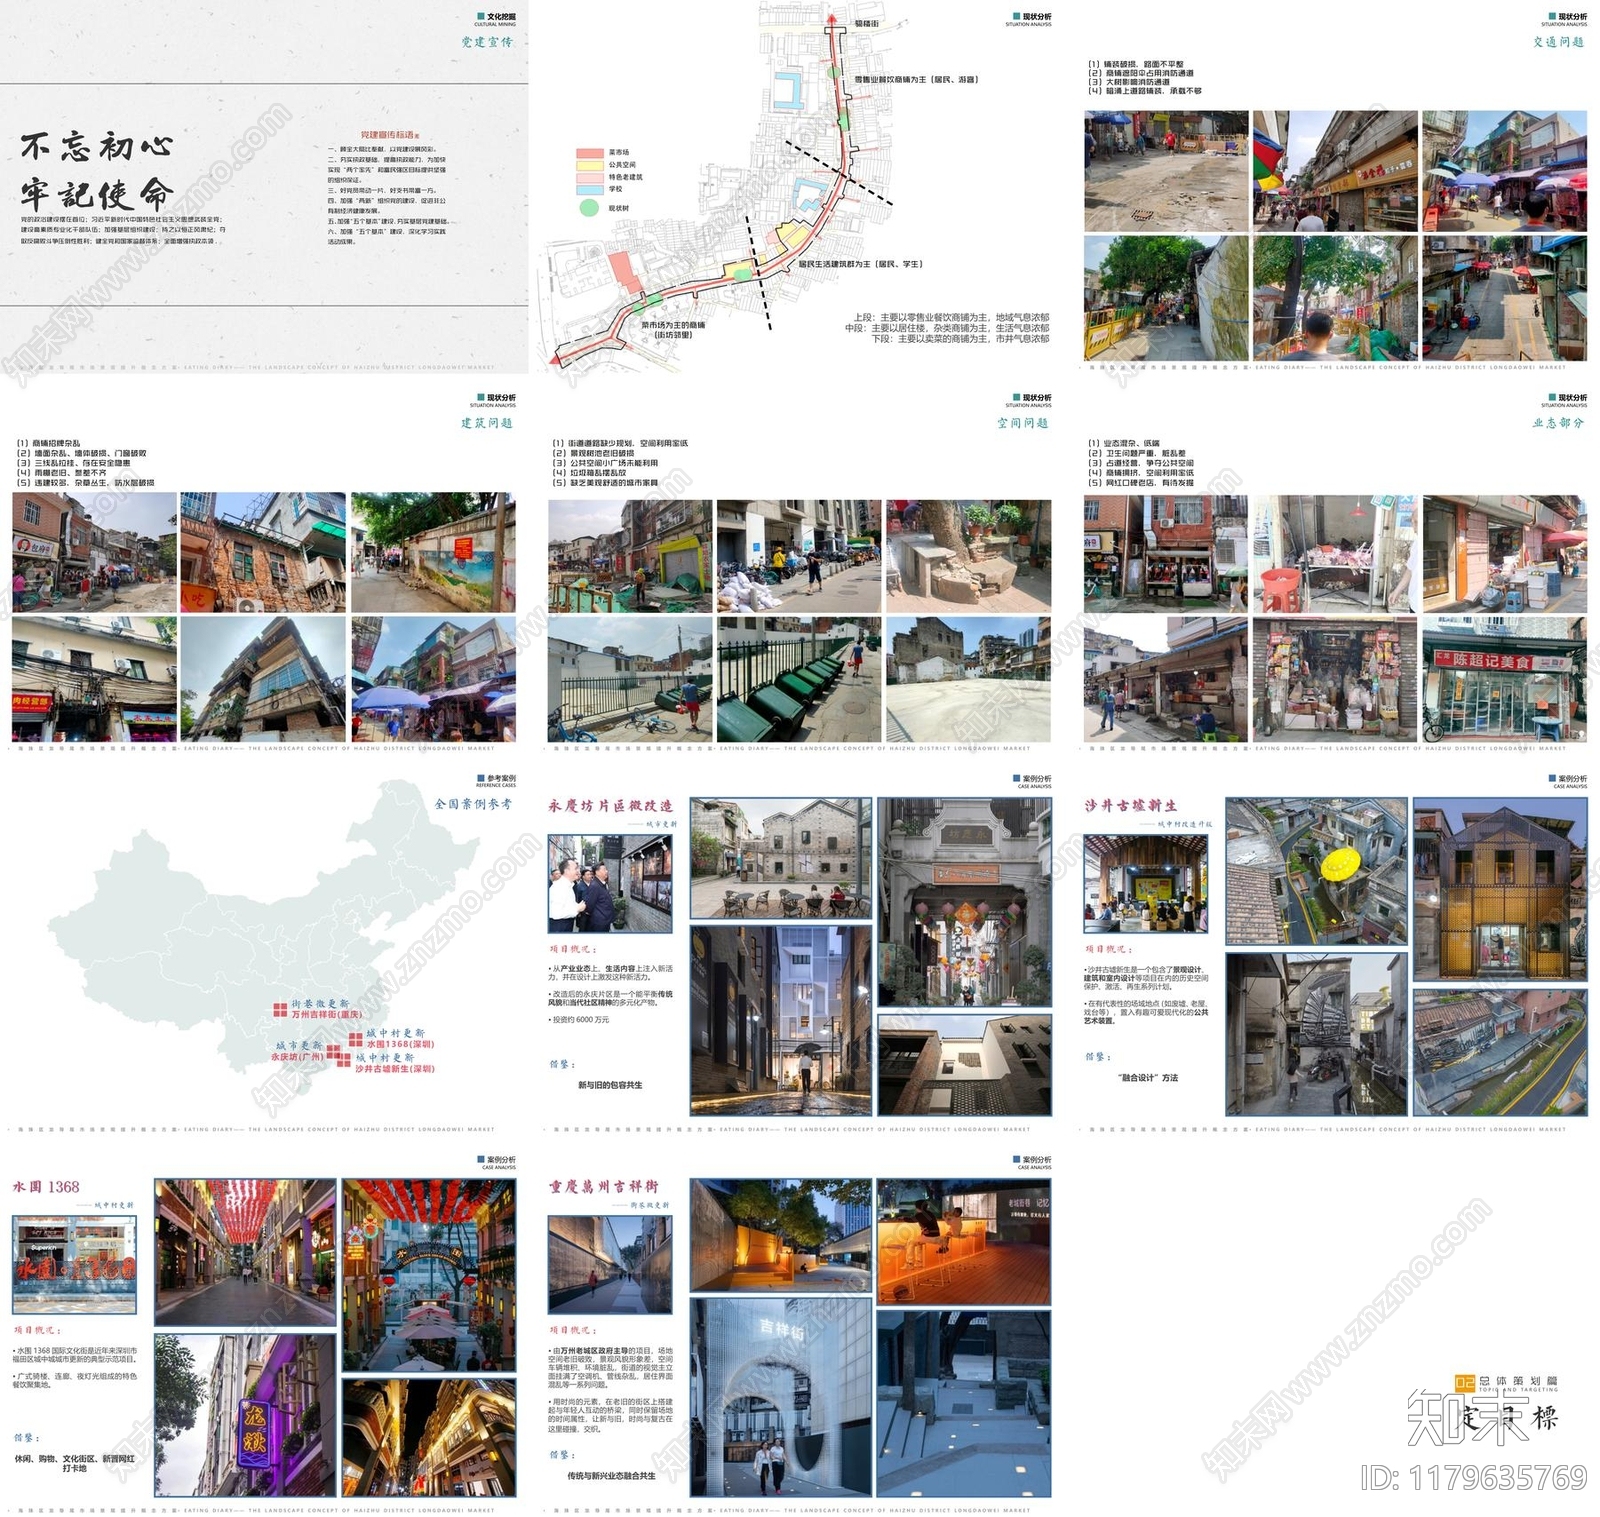
Task: Select the '空间问题' slide heading
Action: pos(1022,423)
